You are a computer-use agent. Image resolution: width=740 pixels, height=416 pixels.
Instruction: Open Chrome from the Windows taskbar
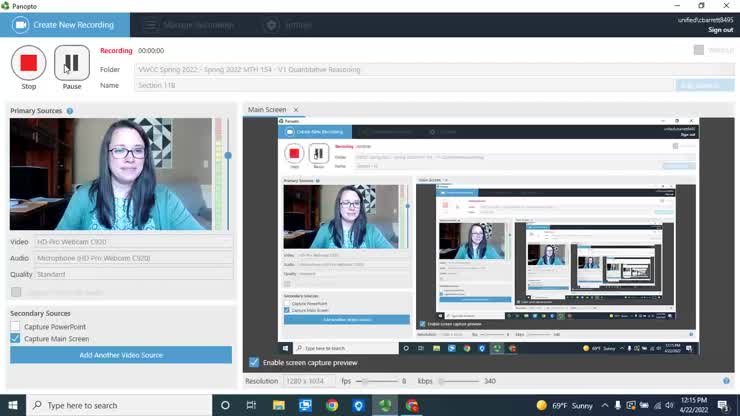tap(332, 405)
